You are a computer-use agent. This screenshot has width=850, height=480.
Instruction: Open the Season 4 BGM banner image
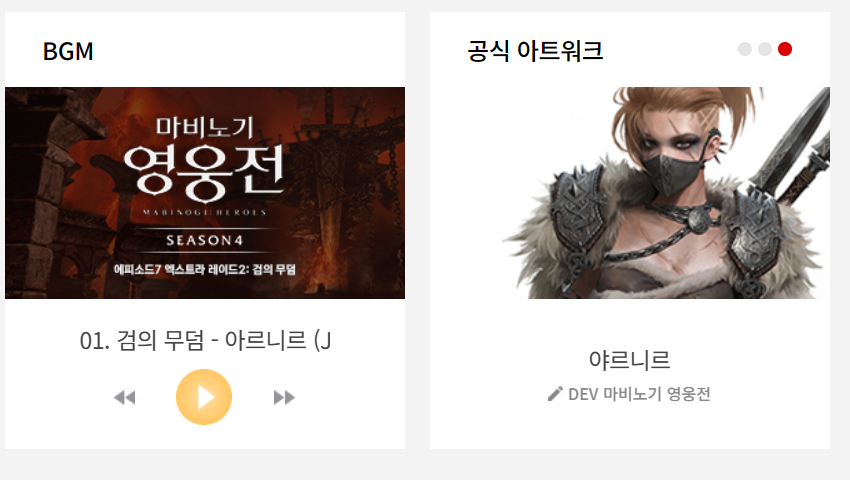(x=205, y=193)
